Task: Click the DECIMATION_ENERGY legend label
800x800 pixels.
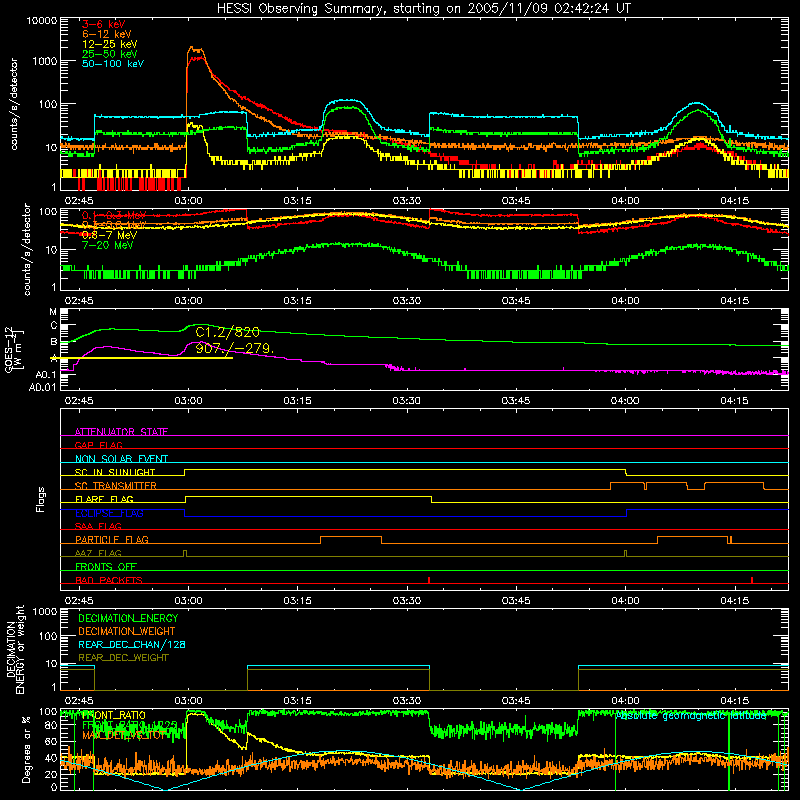Action: coord(128,618)
